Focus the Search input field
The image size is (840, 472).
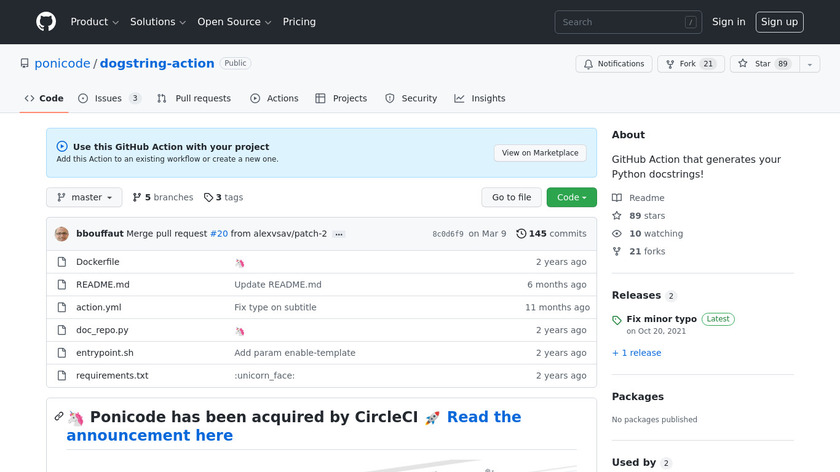(620, 22)
